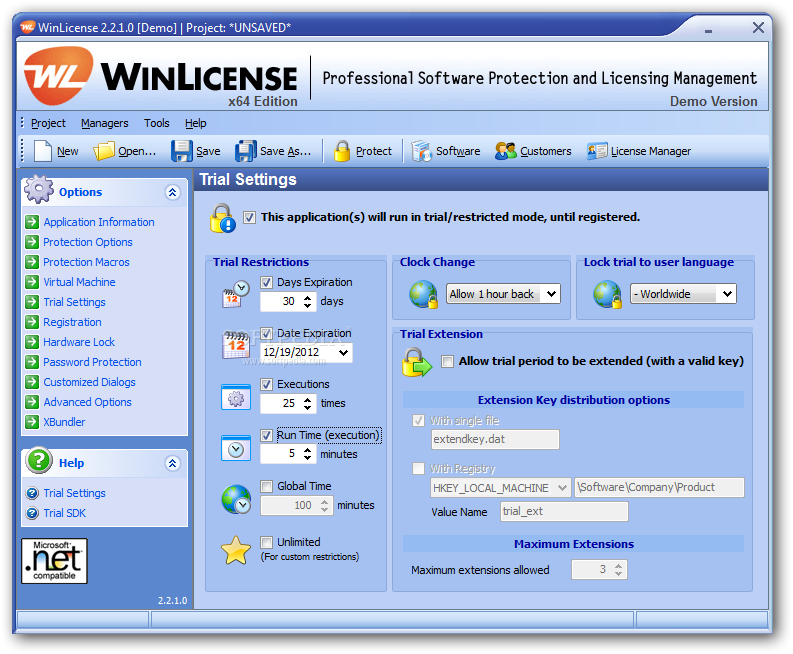Click green arrow icon beside Hardware Lock
This screenshot has height=654, width=793.
(32, 342)
